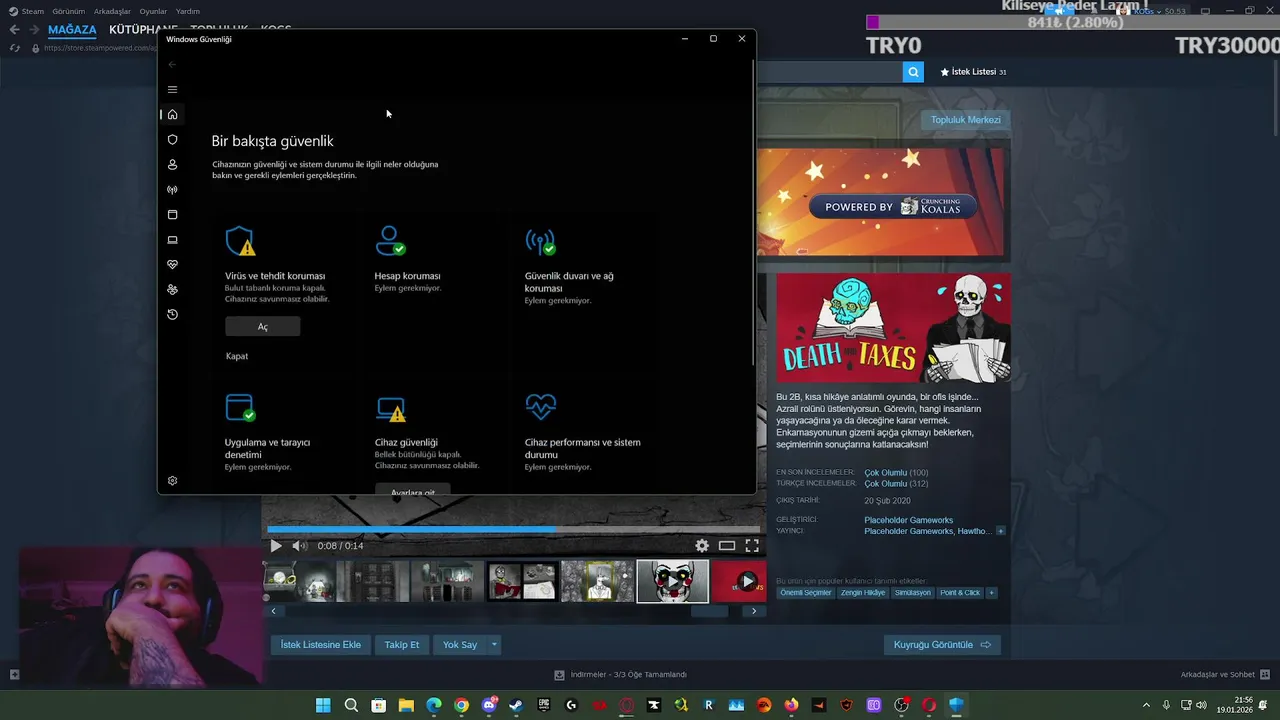Open the dropdown arrow beside Yok Say
The height and width of the screenshot is (720, 1280).
pyautogui.click(x=494, y=645)
